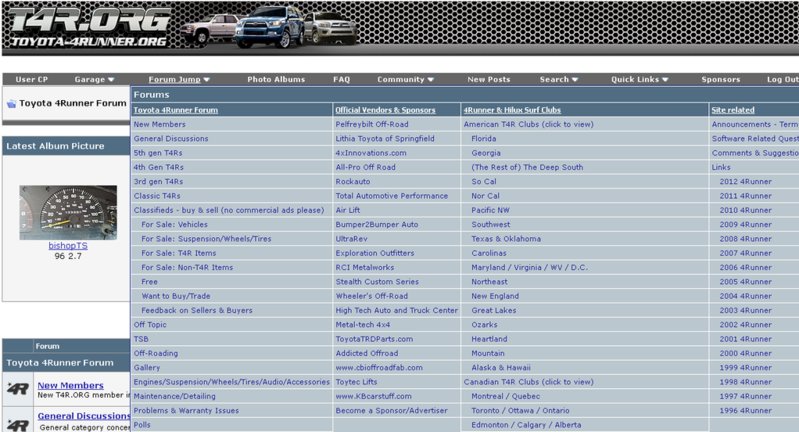Open Total Automotive Performance vendor
Image resolution: width=799 pixels, height=432 pixels.
[392, 196]
